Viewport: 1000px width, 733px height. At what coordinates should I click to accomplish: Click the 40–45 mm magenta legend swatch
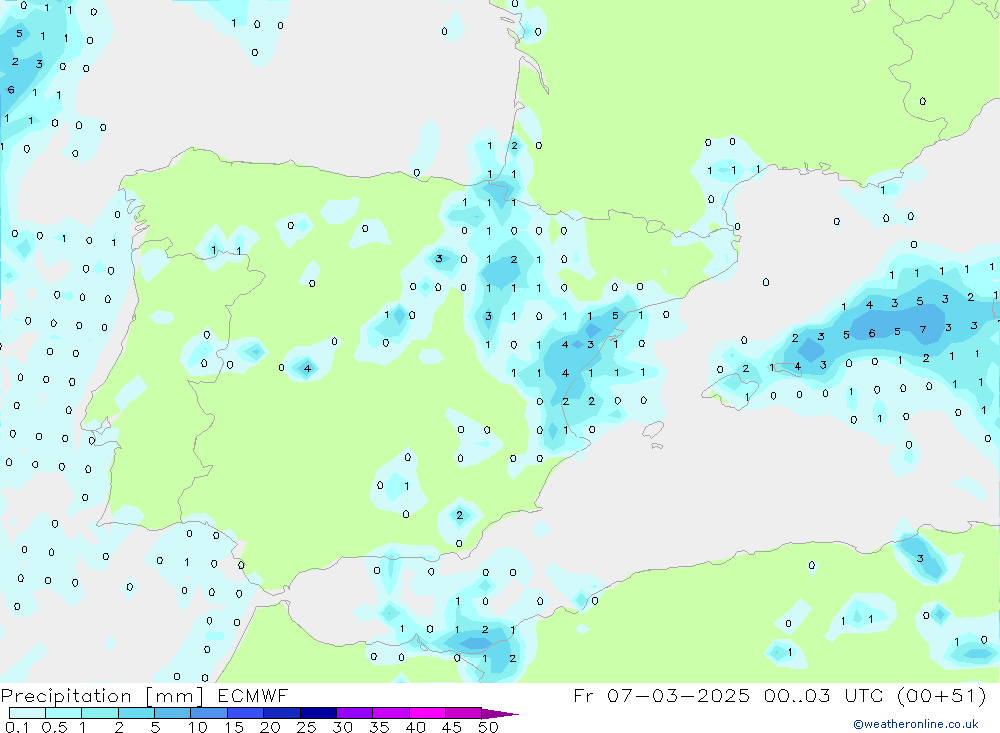pyautogui.click(x=427, y=713)
